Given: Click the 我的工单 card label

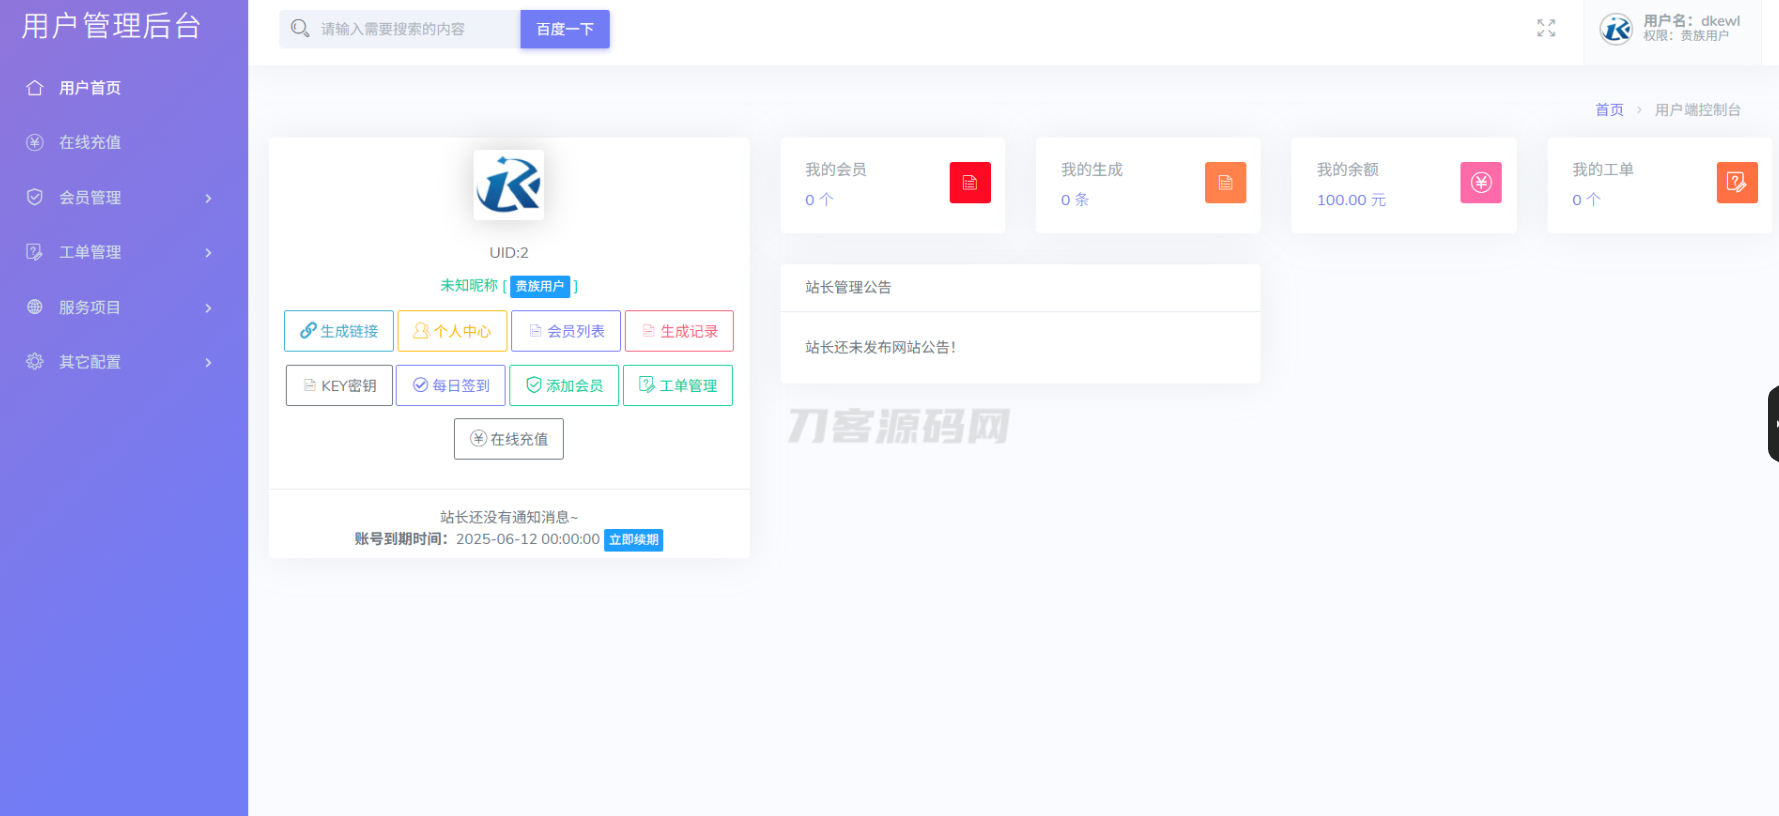Looking at the screenshot, I should [1603, 170].
